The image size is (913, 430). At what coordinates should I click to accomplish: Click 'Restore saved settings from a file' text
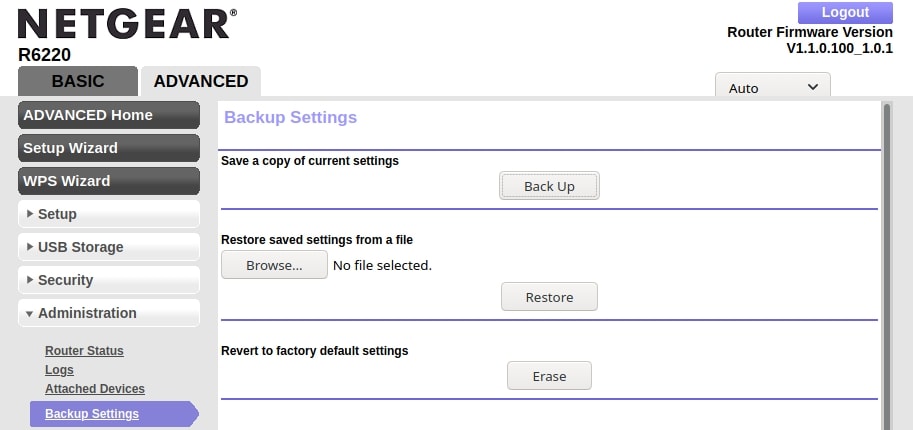[x=317, y=239]
